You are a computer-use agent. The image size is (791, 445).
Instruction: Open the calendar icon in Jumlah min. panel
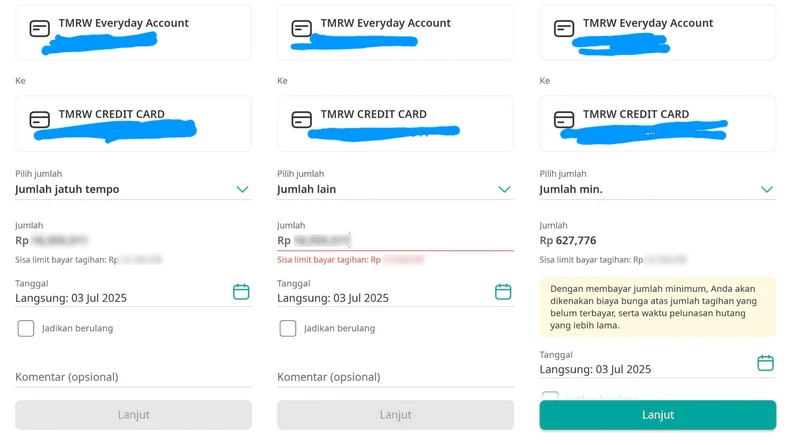tap(765, 363)
